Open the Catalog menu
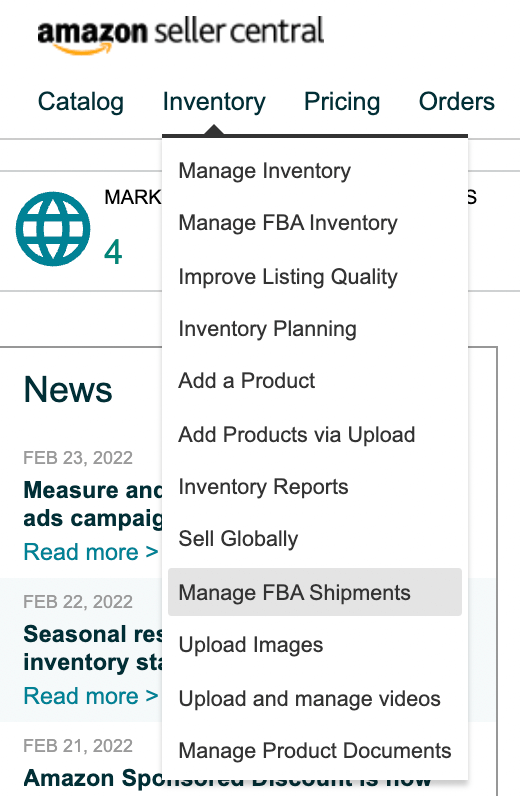 [81, 102]
